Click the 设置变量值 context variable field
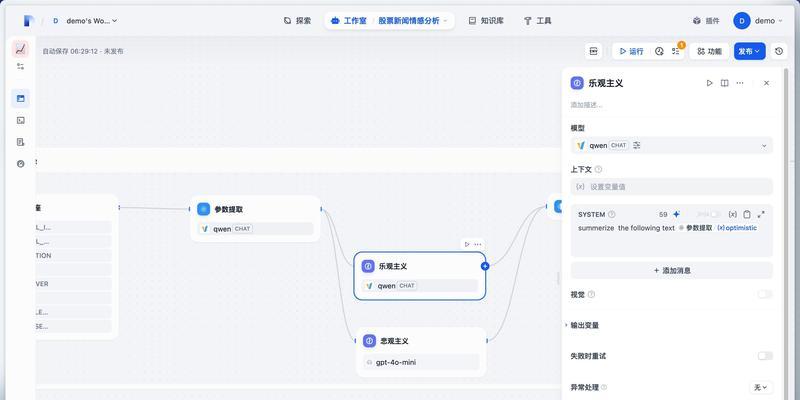 coord(671,187)
